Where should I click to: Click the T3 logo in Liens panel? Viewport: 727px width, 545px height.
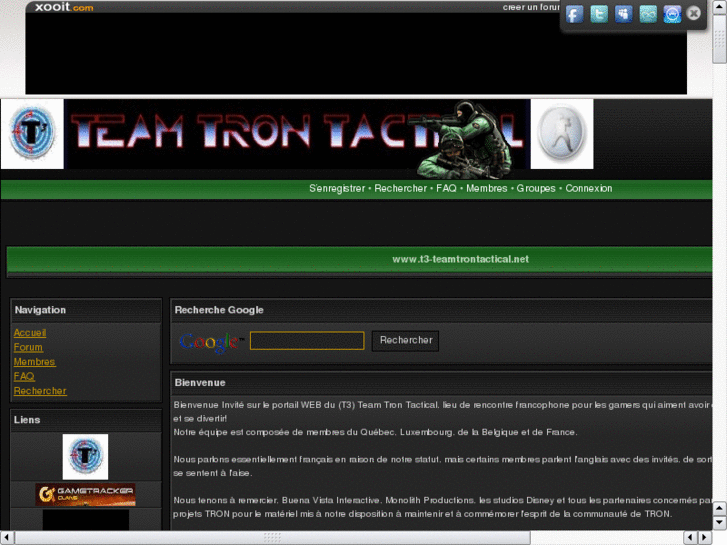coord(85,457)
